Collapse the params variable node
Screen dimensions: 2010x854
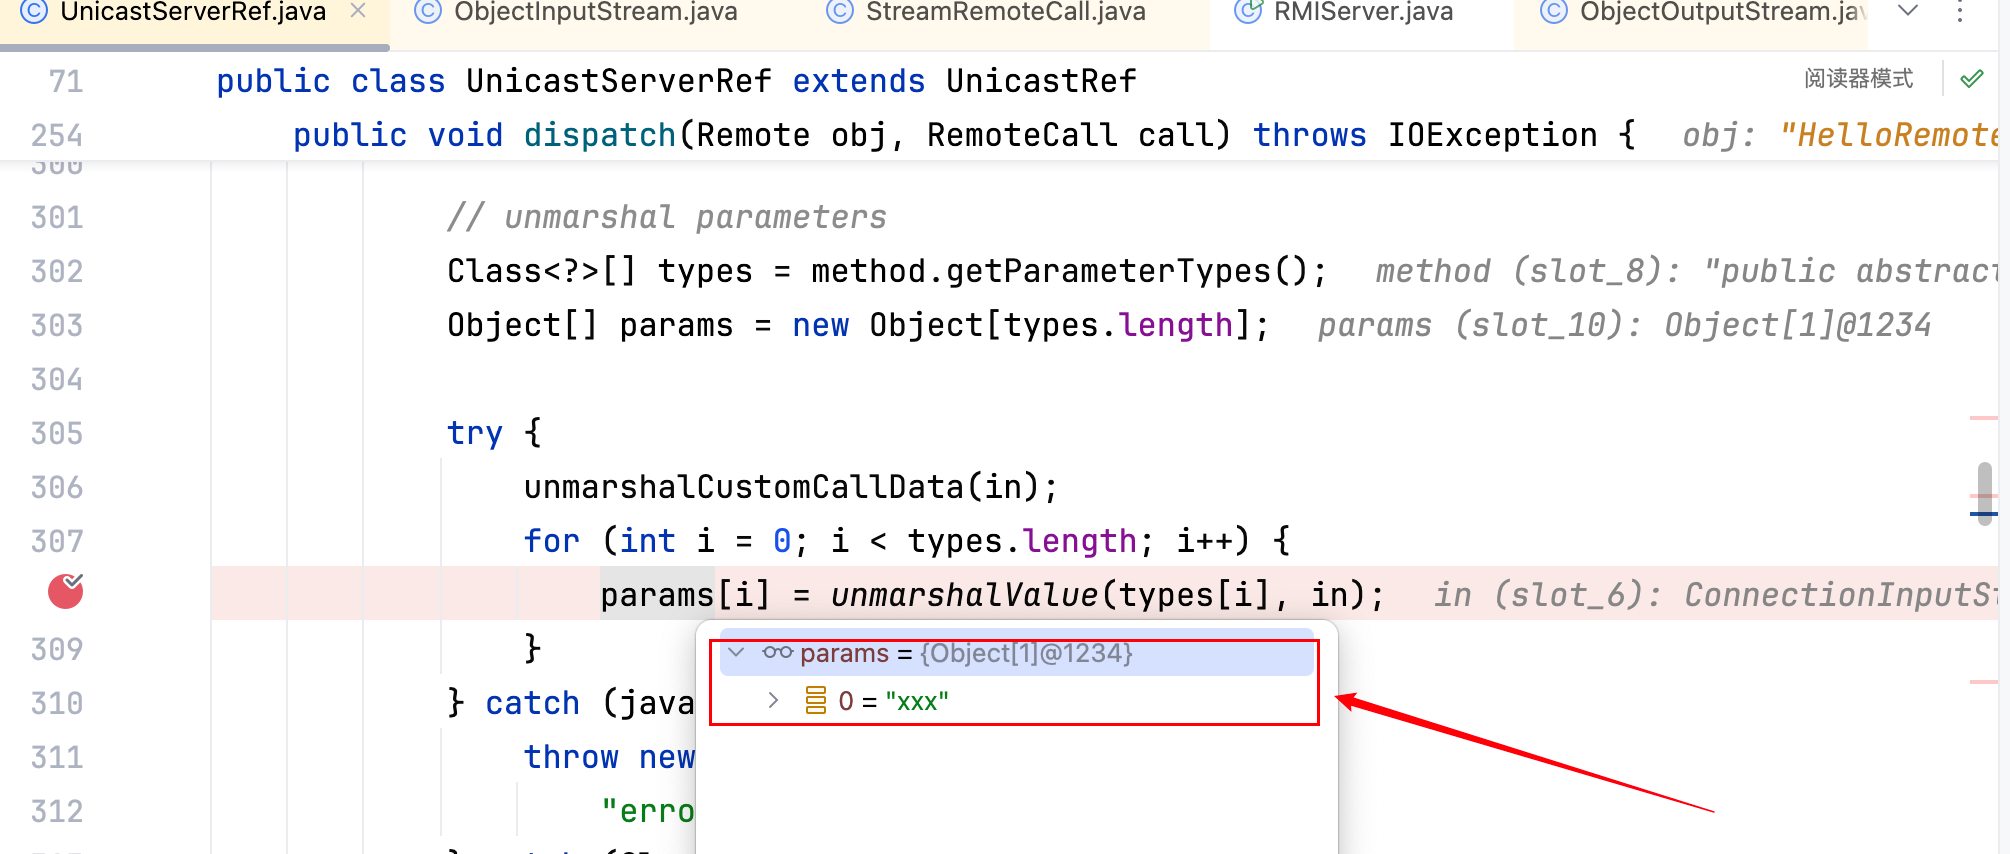pos(737,653)
